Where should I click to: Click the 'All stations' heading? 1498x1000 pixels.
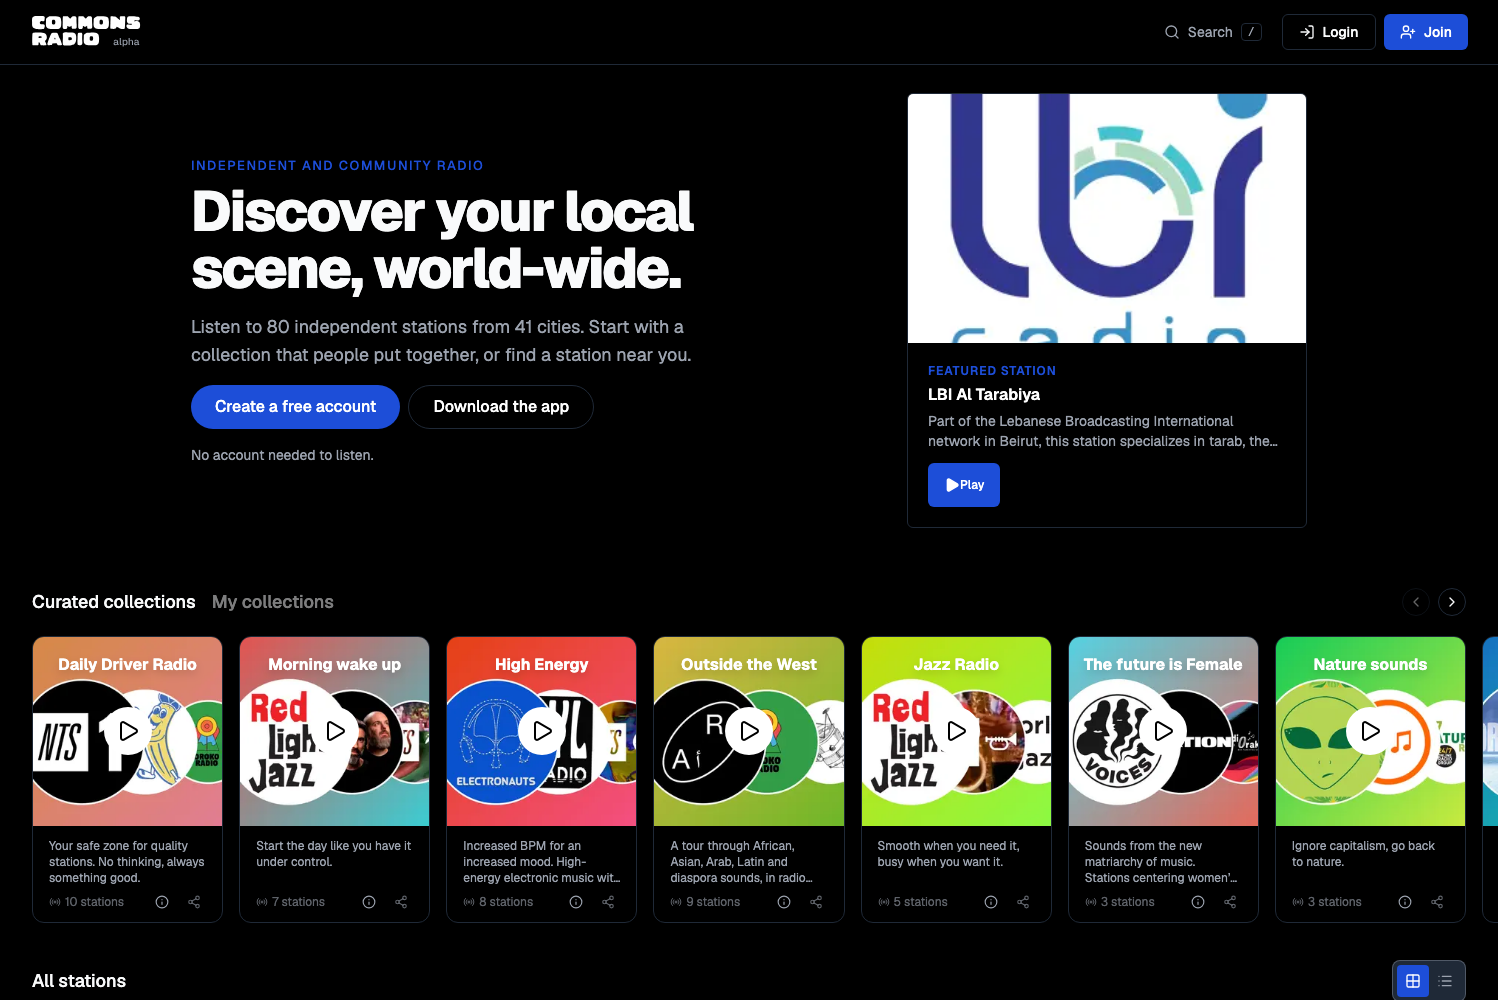pos(79,981)
